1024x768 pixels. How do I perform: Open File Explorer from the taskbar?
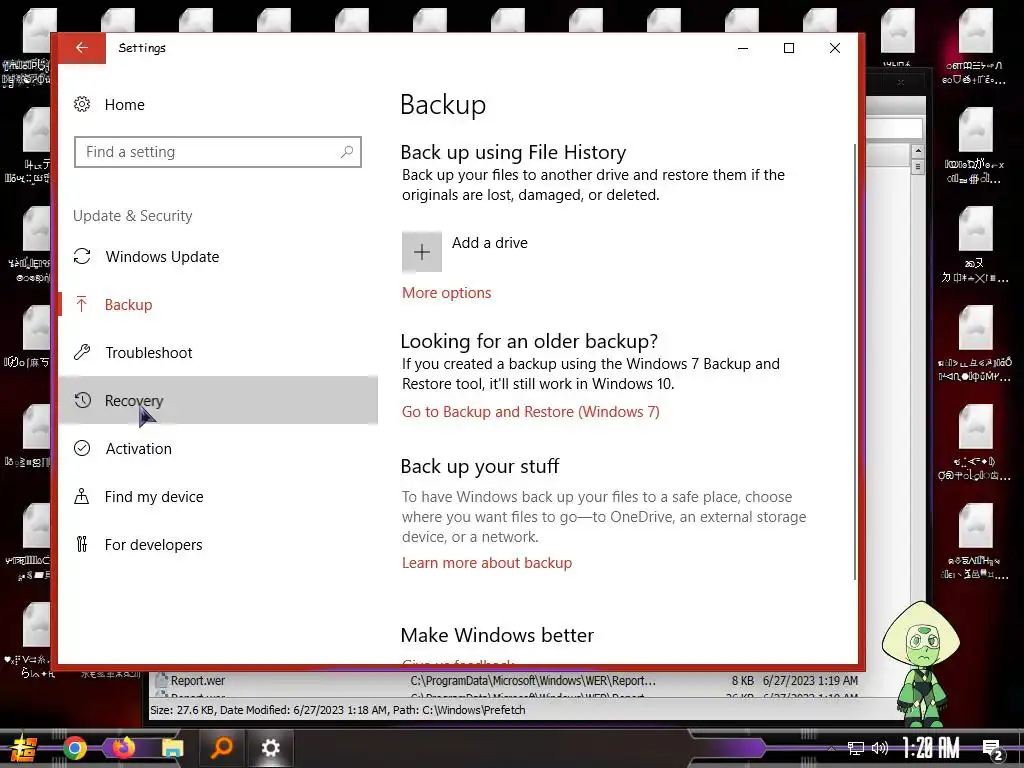(172, 748)
